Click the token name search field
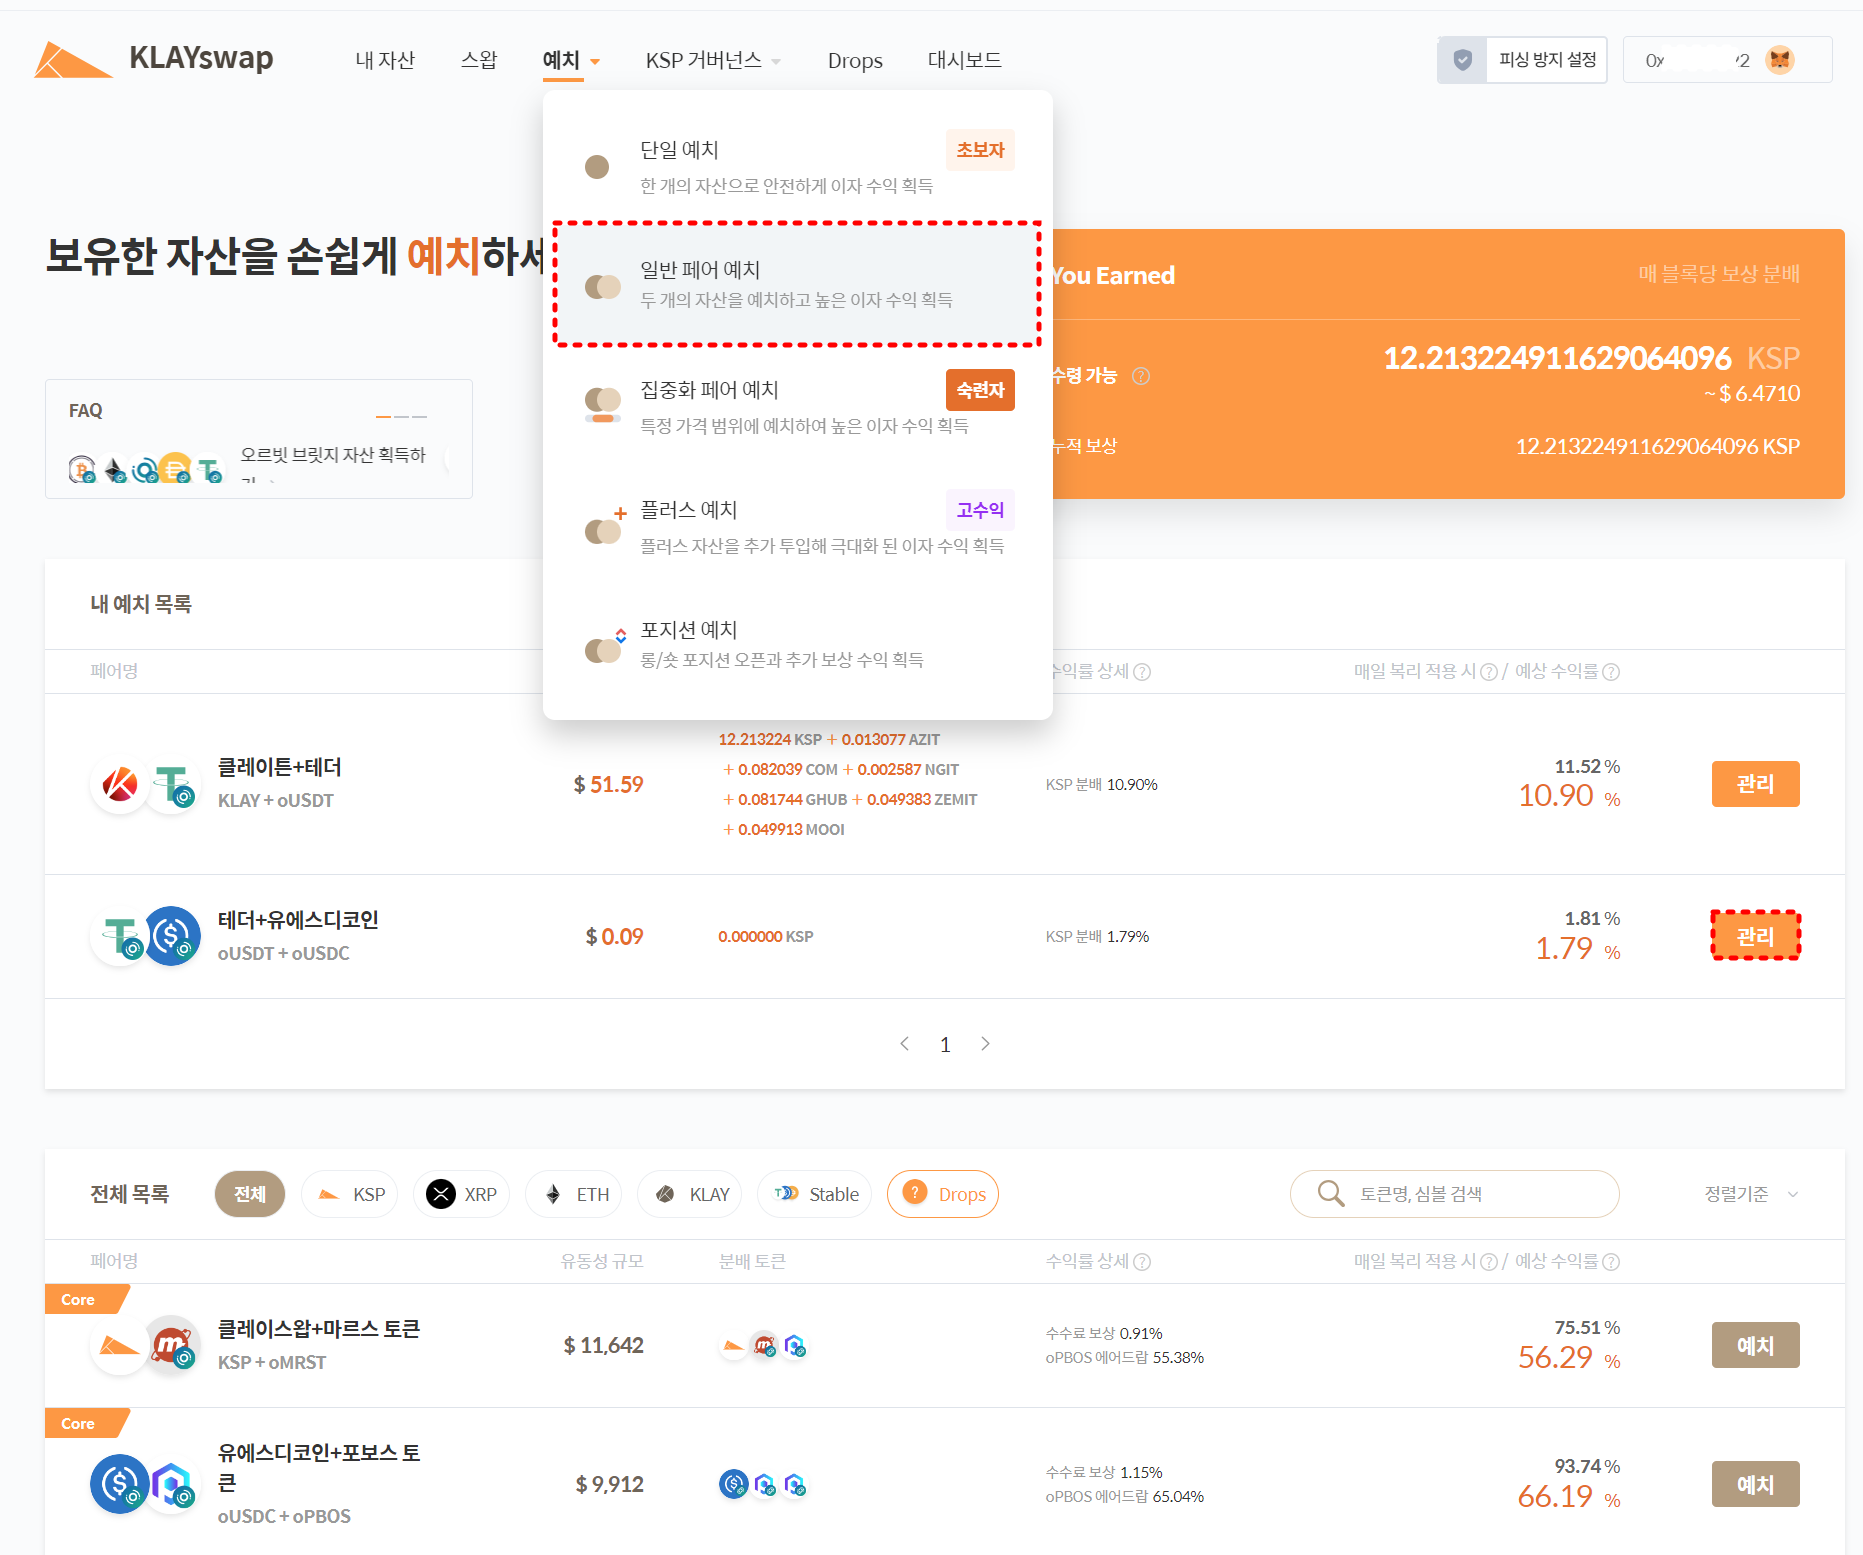The width and height of the screenshot is (1863, 1555). tap(1480, 1194)
